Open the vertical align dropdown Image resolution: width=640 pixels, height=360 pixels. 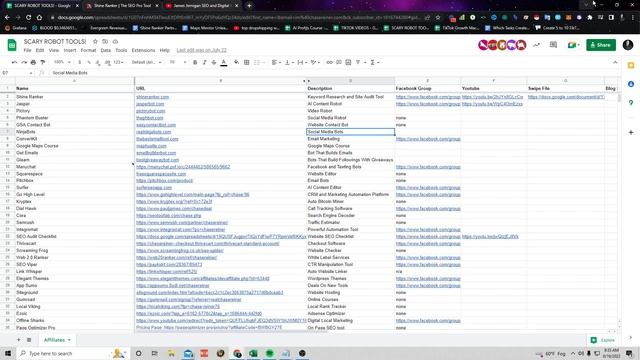tap(289, 62)
